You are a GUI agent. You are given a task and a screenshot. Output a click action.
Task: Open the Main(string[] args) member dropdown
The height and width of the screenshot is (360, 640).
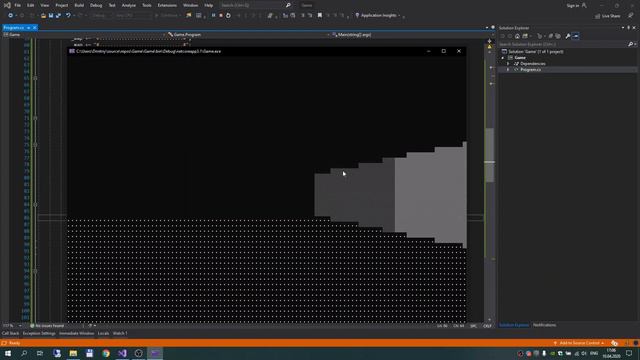412,35
